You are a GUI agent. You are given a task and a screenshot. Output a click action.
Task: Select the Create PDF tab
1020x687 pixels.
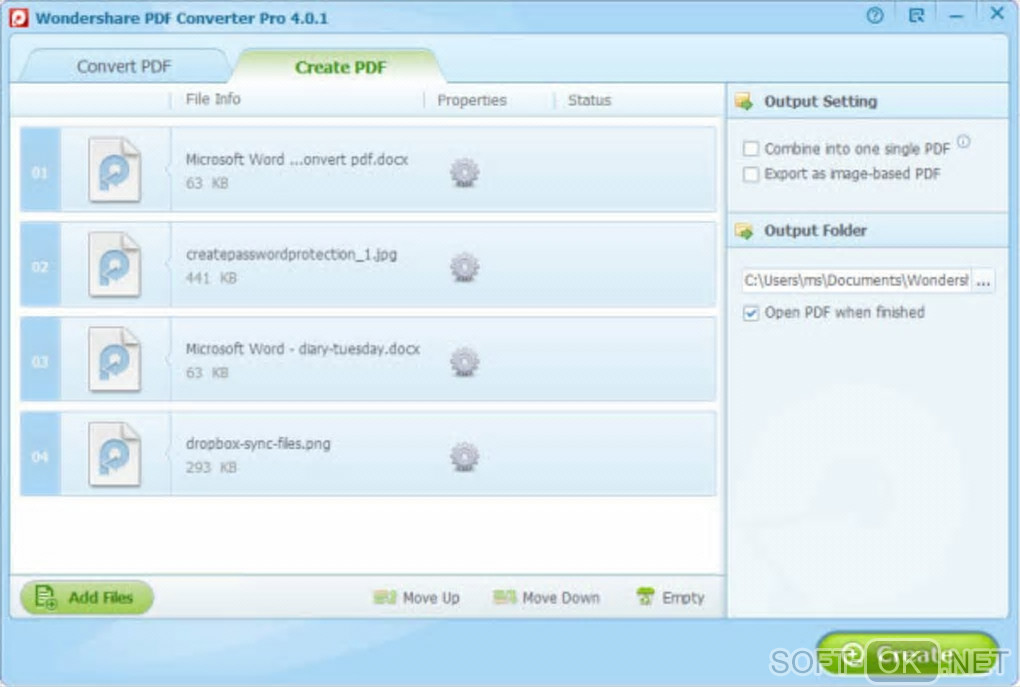pyautogui.click(x=340, y=67)
